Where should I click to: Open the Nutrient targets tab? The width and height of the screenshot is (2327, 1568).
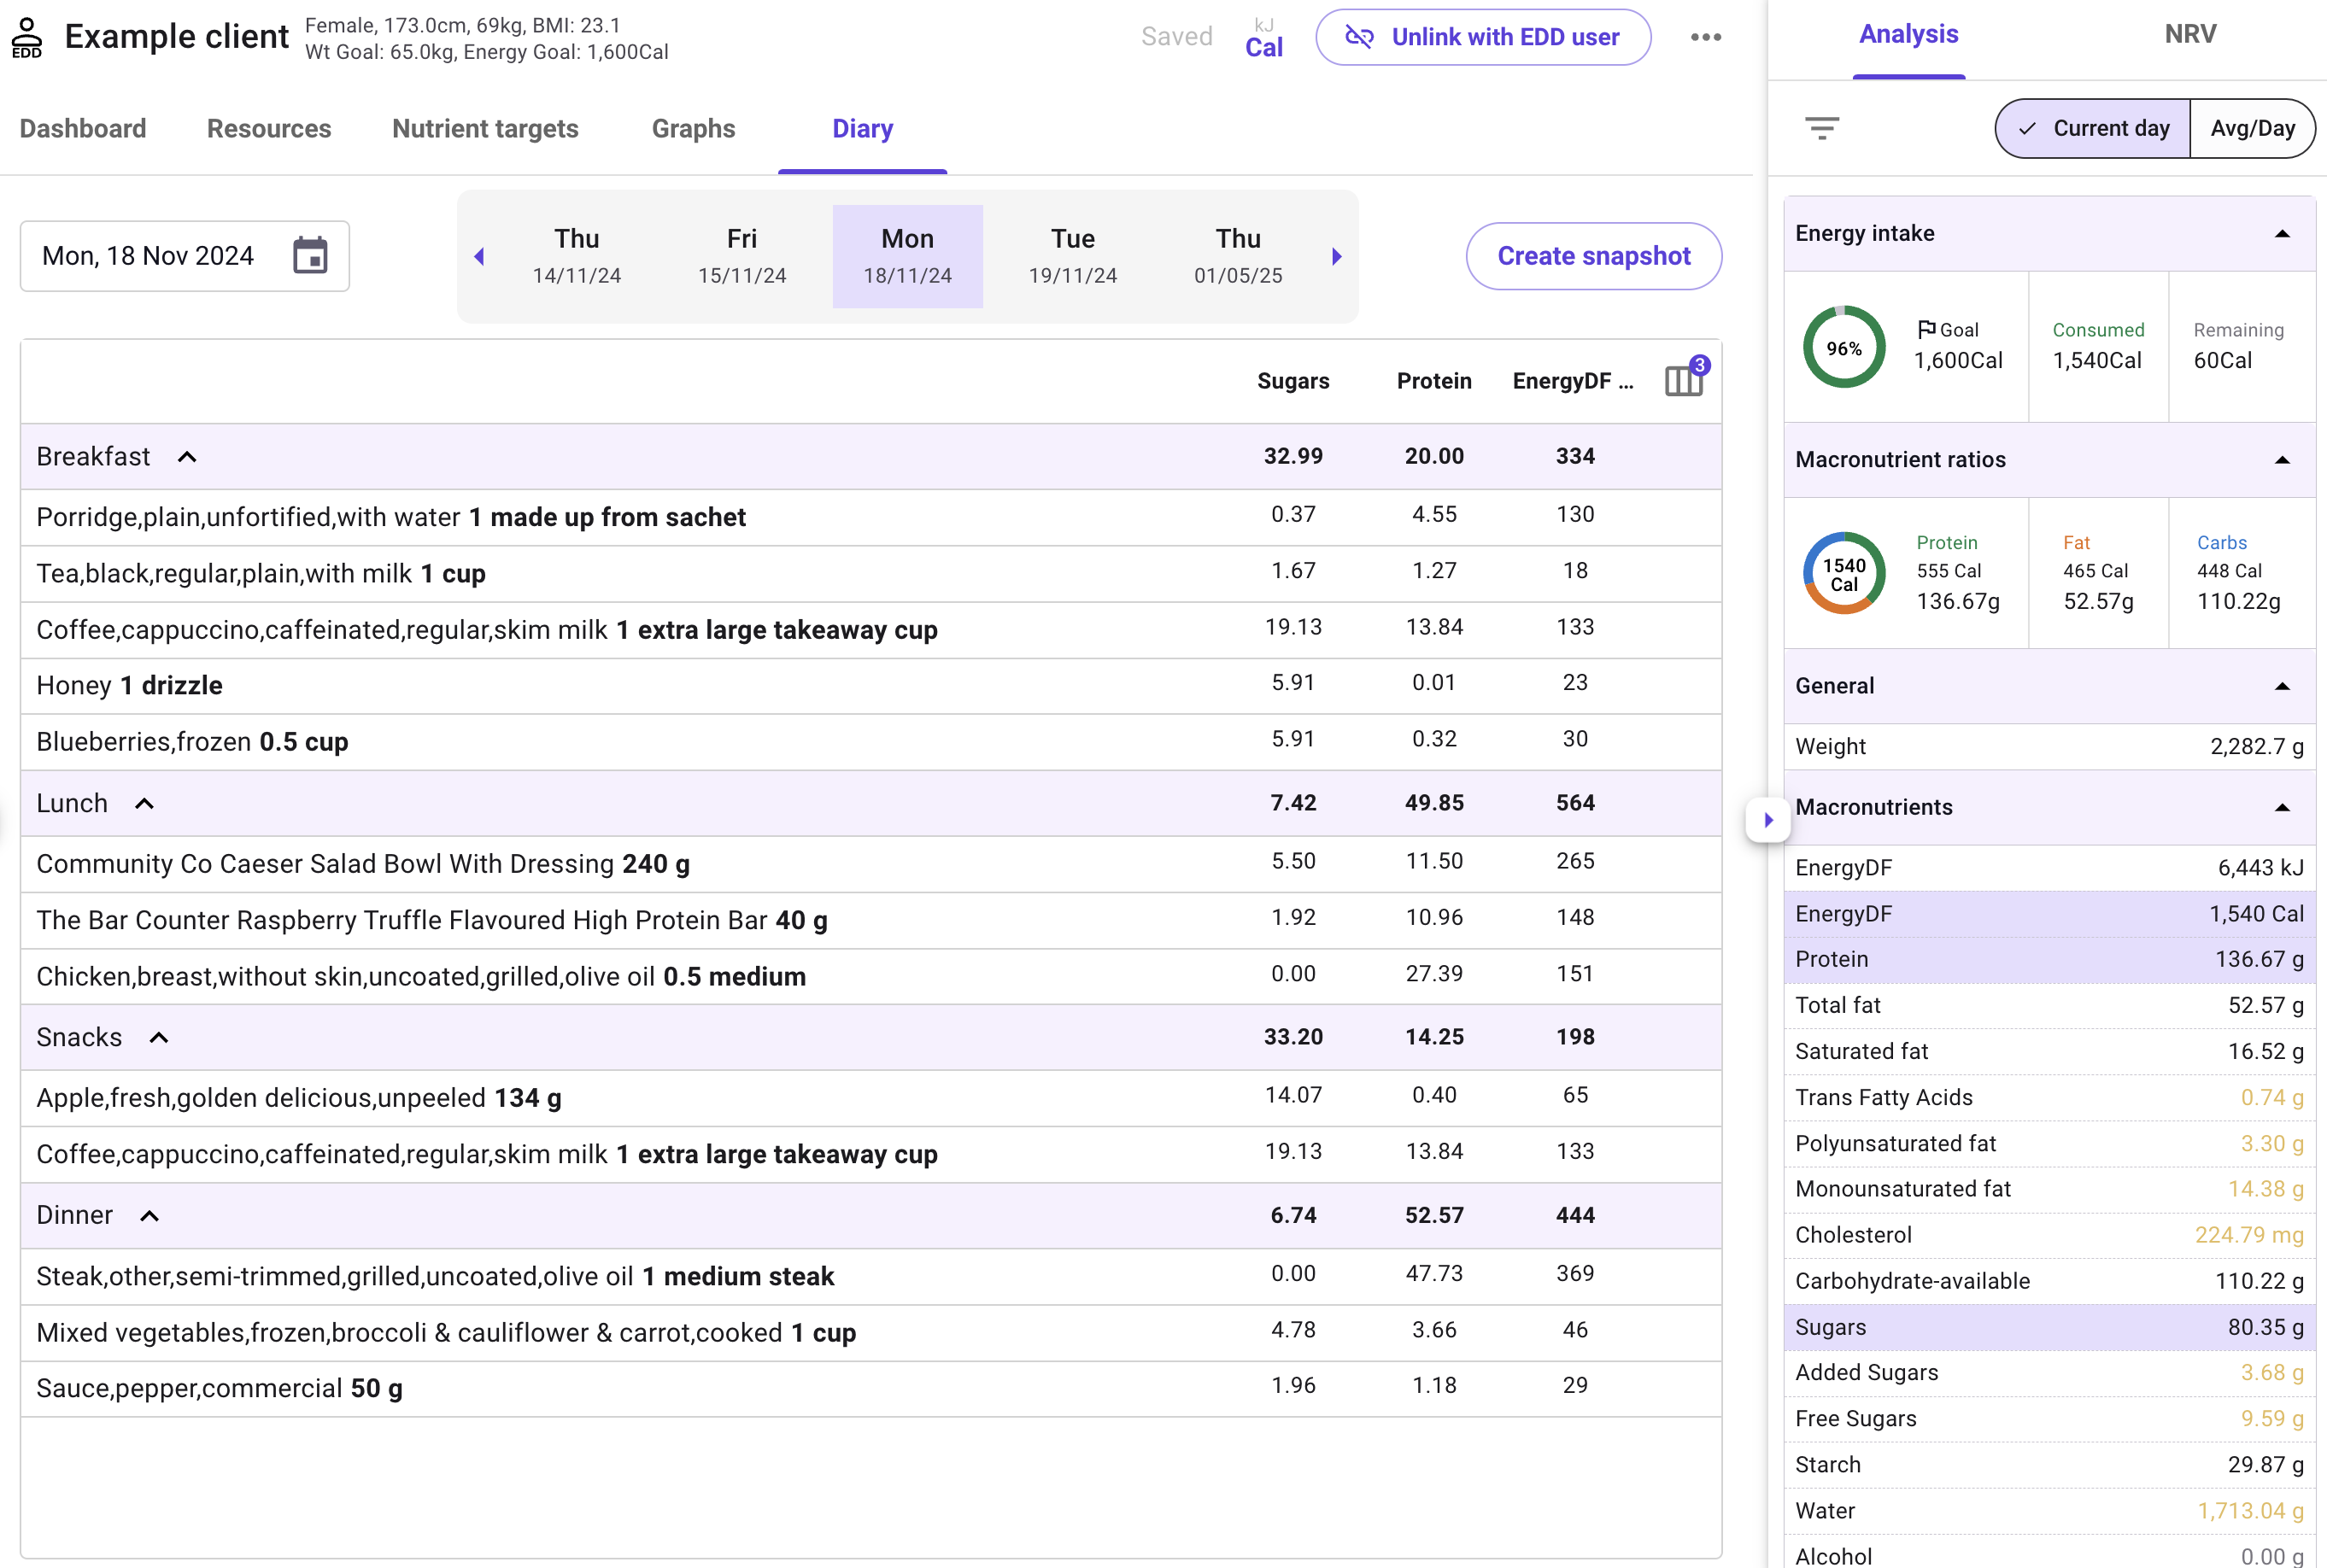pos(485,129)
